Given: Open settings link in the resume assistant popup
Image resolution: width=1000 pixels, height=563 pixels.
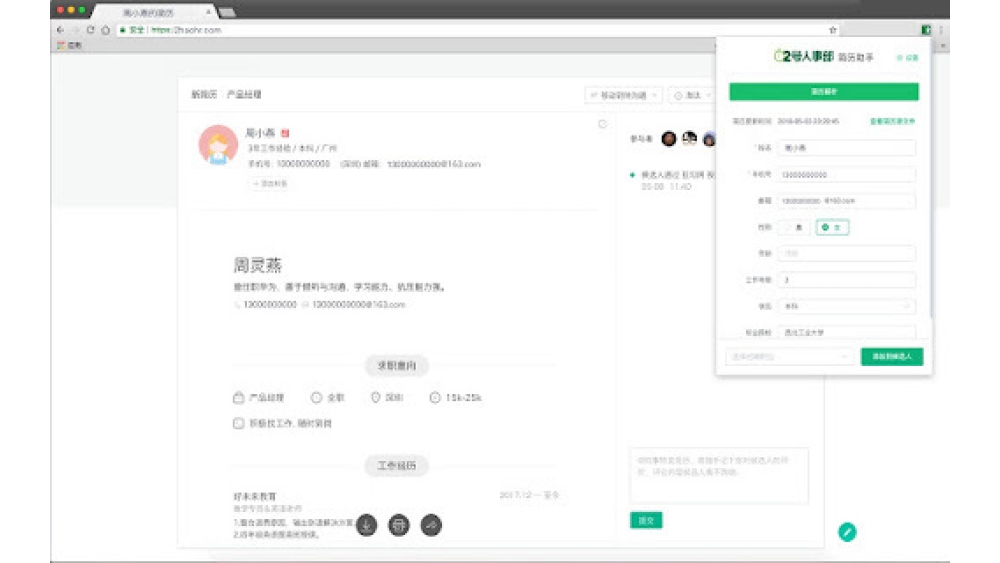Looking at the screenshot, I should [908, 57].
